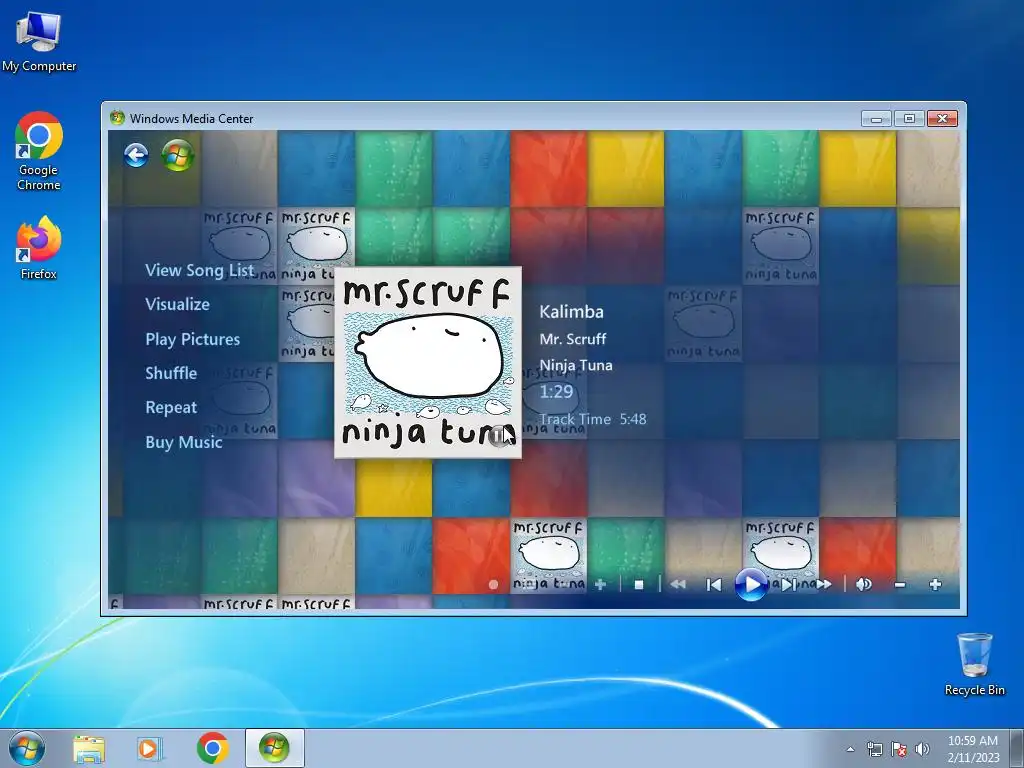
Task: Click the artist name Mr. Scruff
Action: coord(573,339)
